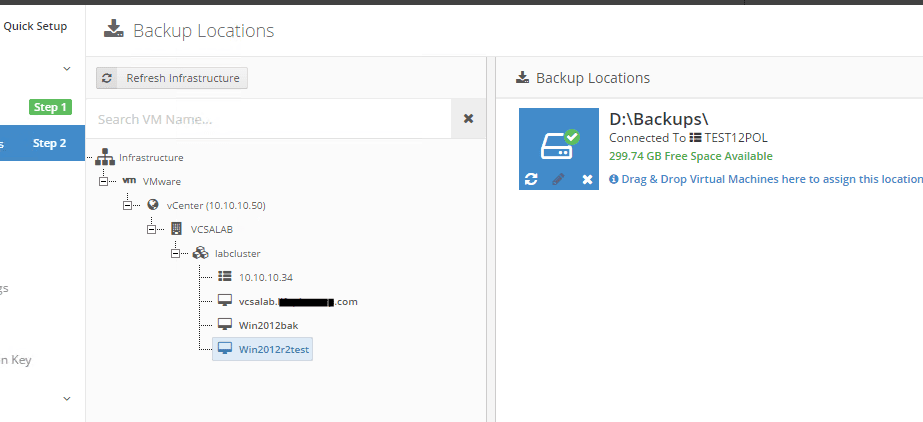Collapse the VMware tree node
This screenshot has width=923, height=422.
103,181
